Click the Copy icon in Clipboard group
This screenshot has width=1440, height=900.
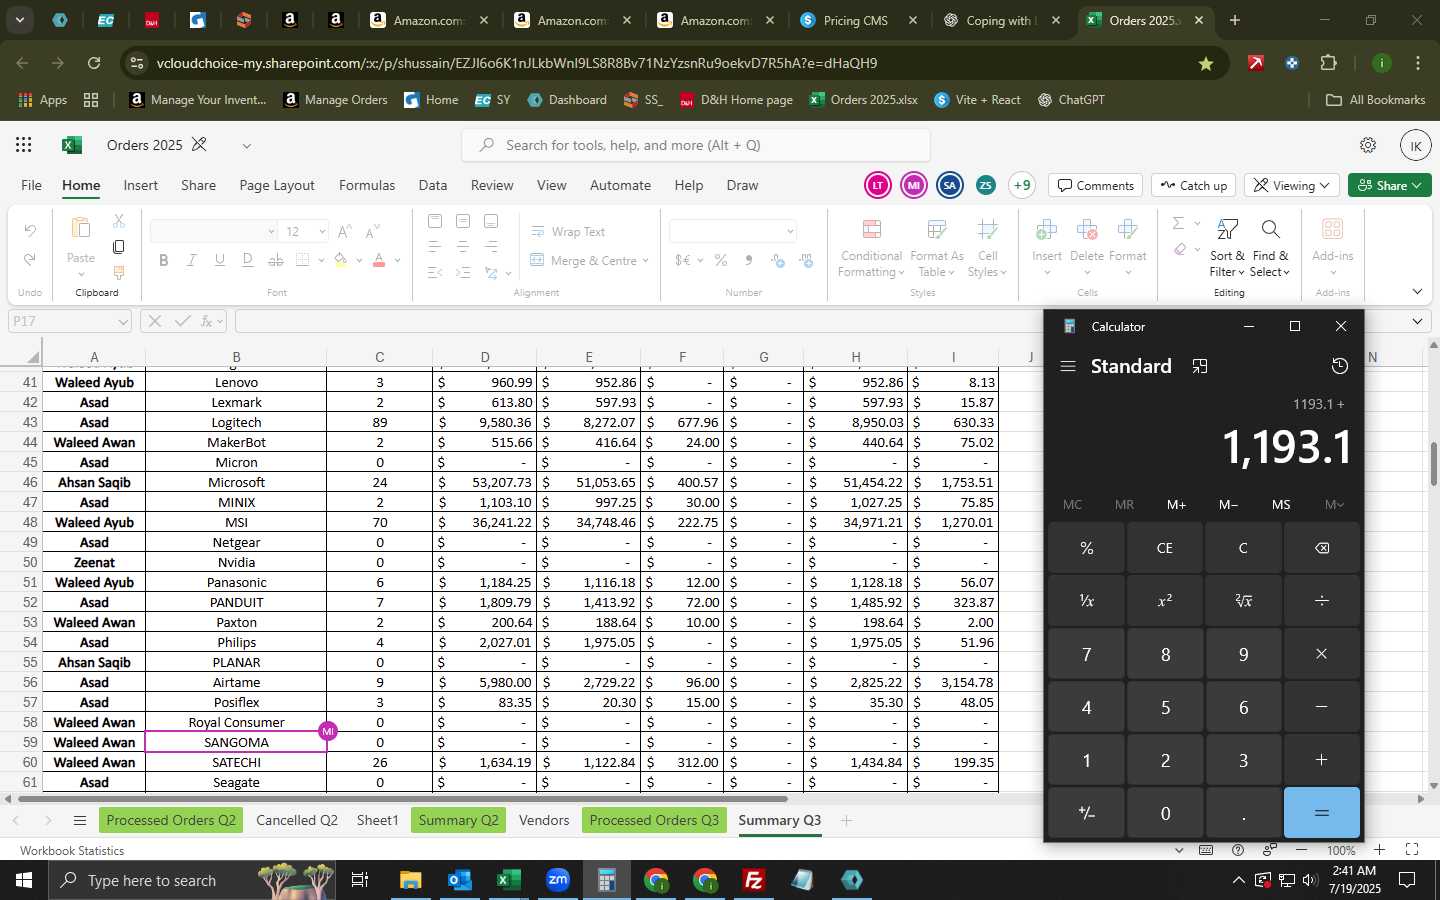[x=119, y=246]
